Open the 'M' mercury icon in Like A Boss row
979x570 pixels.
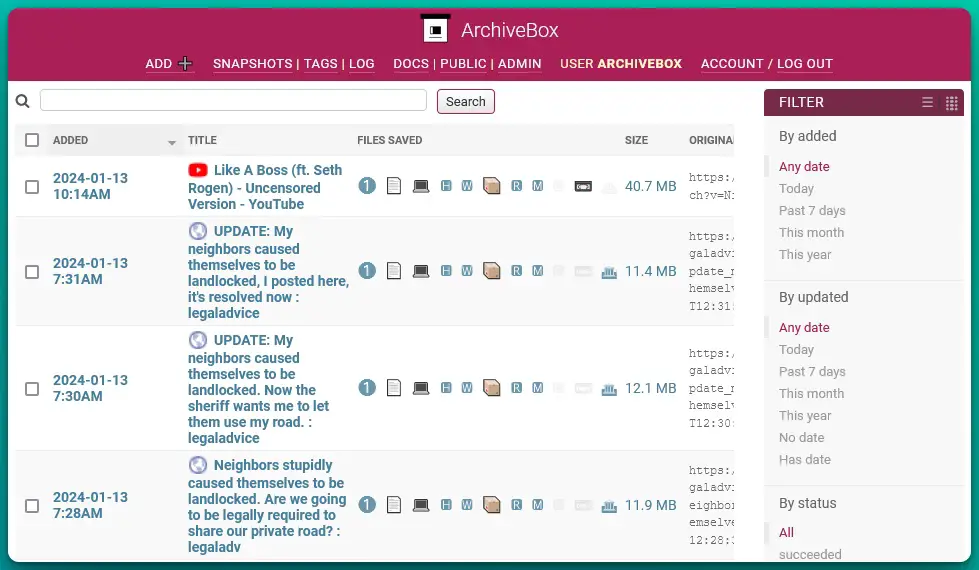[x=538, y=185]
